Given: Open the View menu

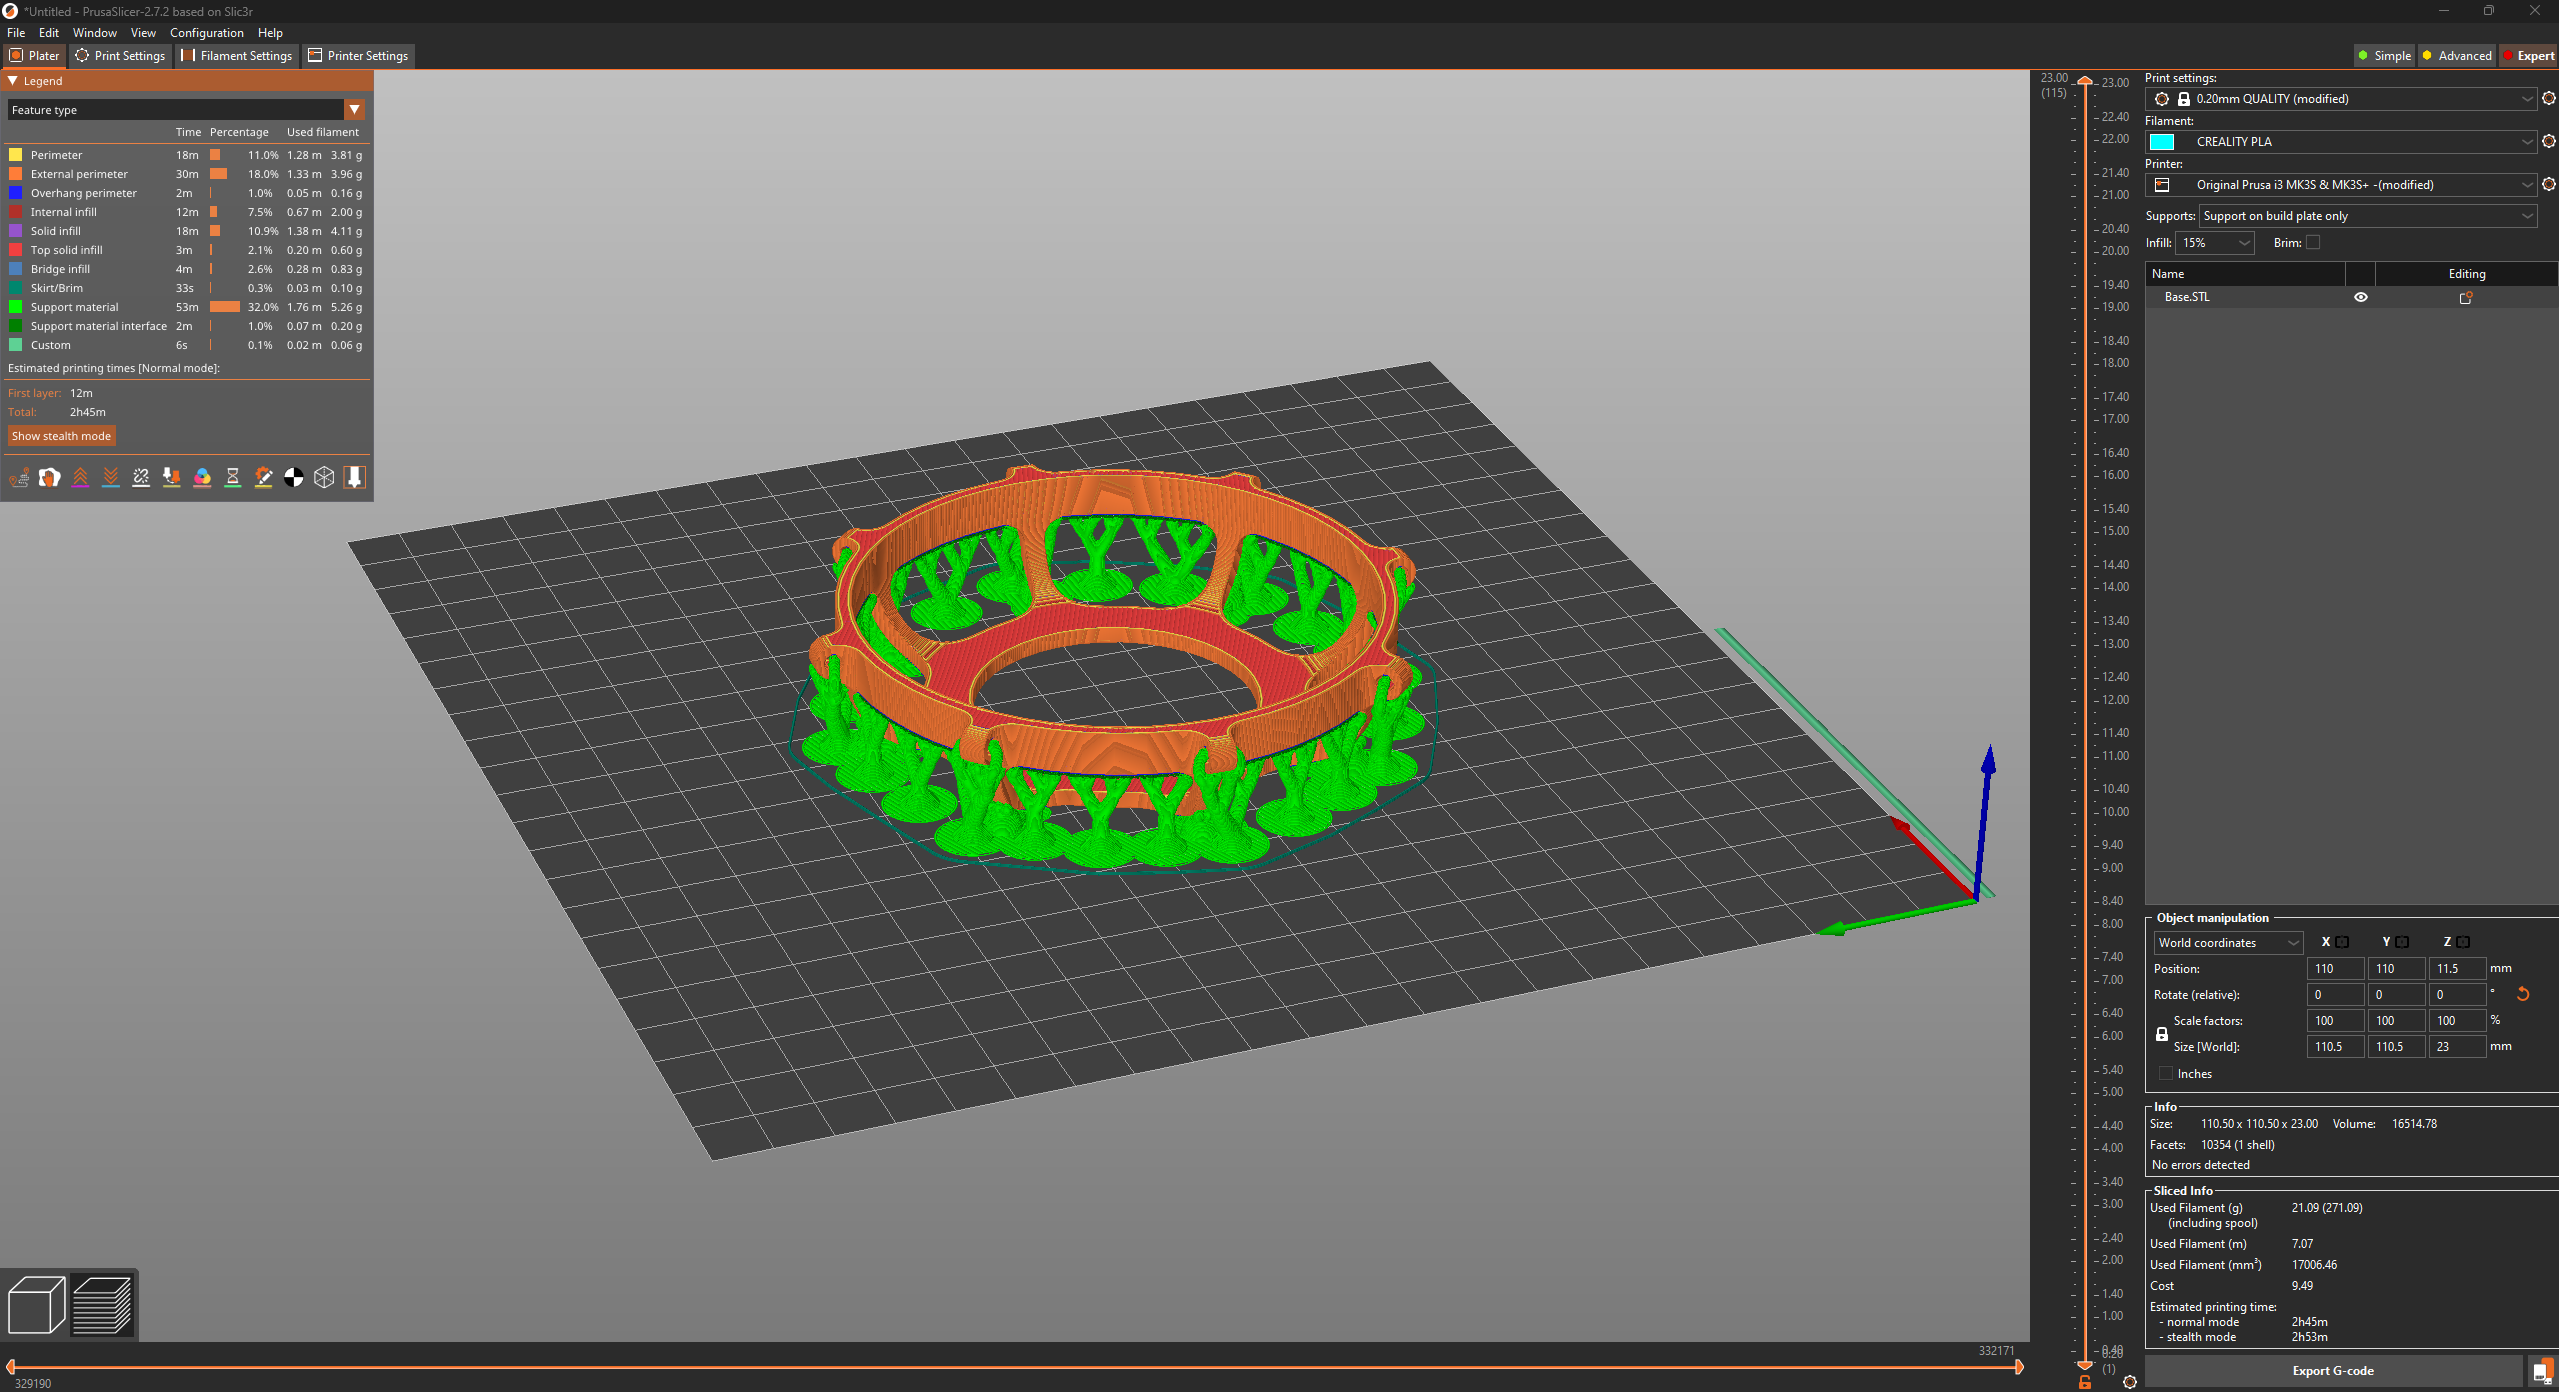Looking at the screenshot, I should 143,33.
